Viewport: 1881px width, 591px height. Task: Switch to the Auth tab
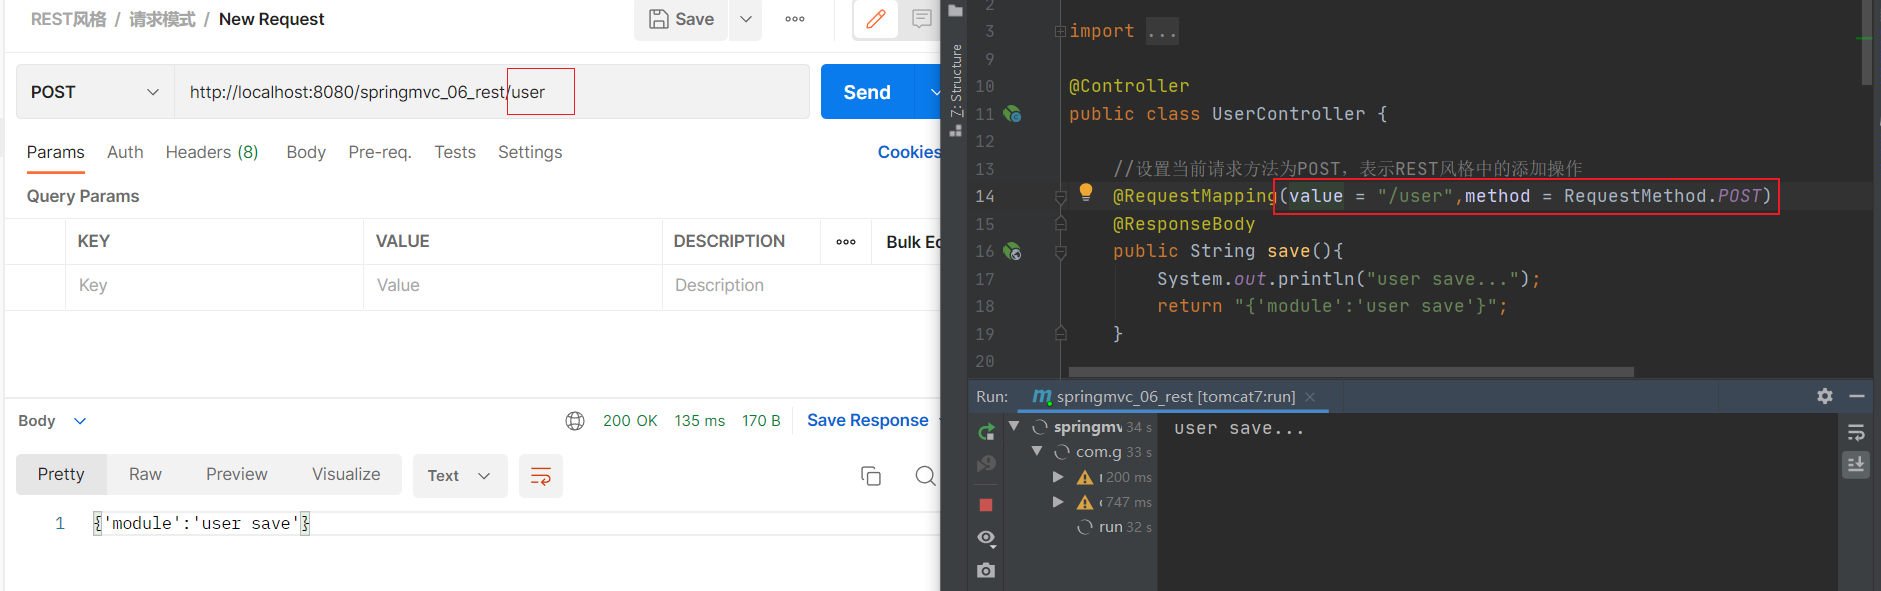[125, 152]
